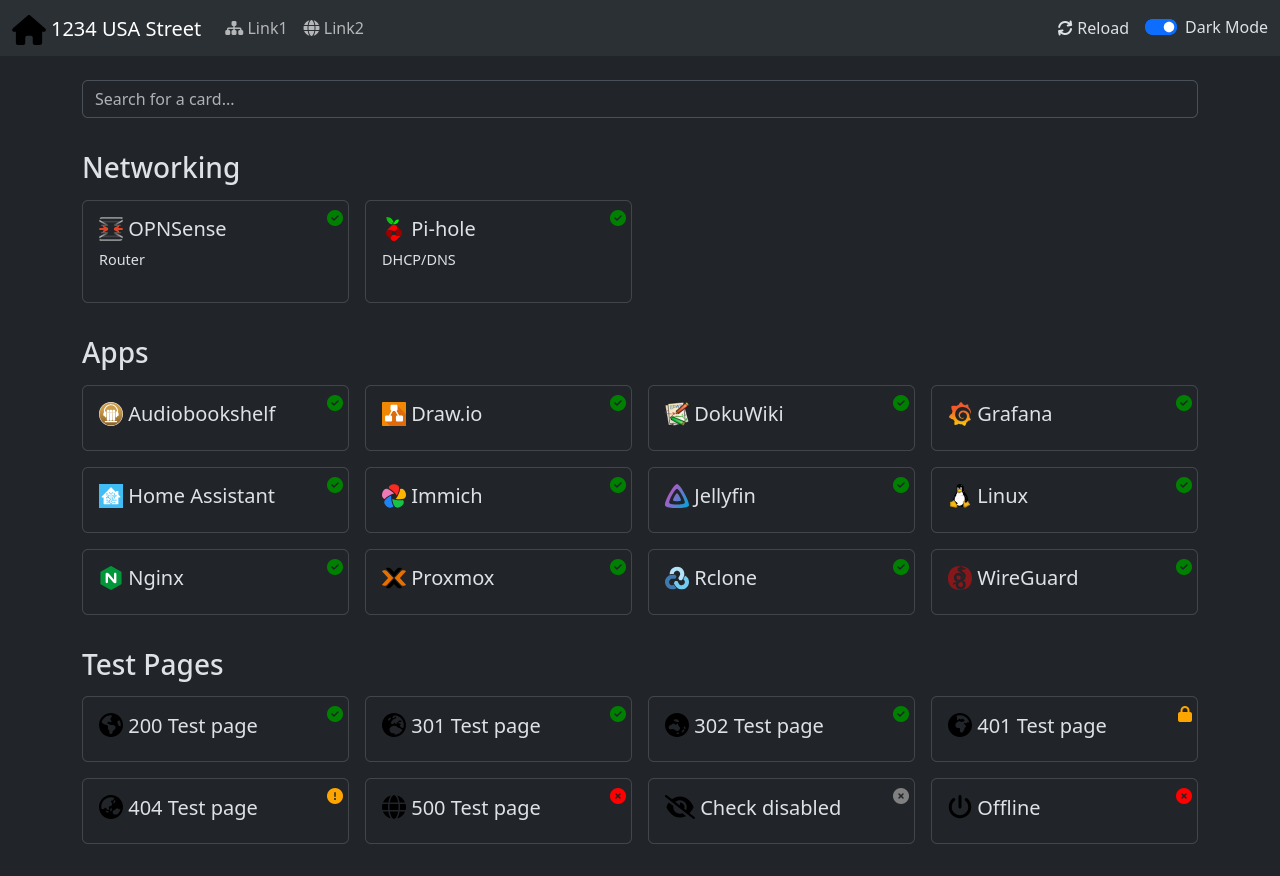The height and width of the screenshot is (876, 1280).
Task: Open the Home Assistant card
Action: tap(215, 500)
